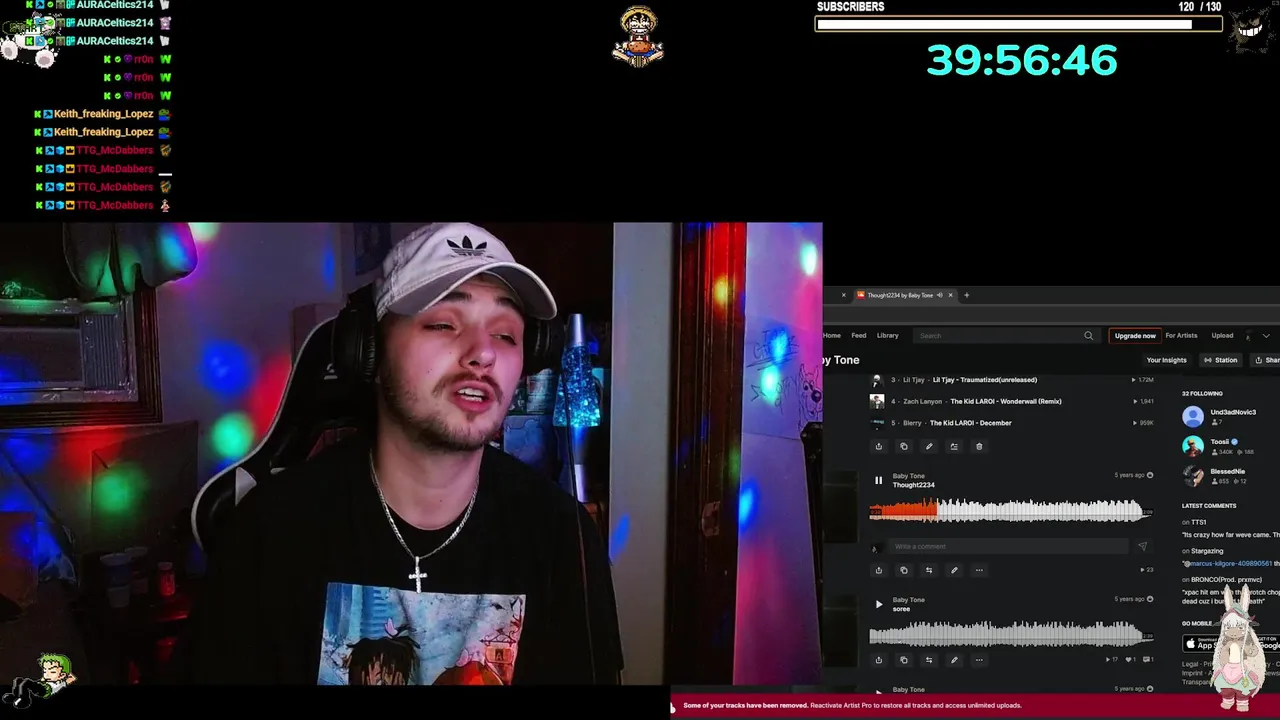Image resolution: width=1280 pixels, height=720 pixels.
Task: Start the Station
Action: (1221, 360)
